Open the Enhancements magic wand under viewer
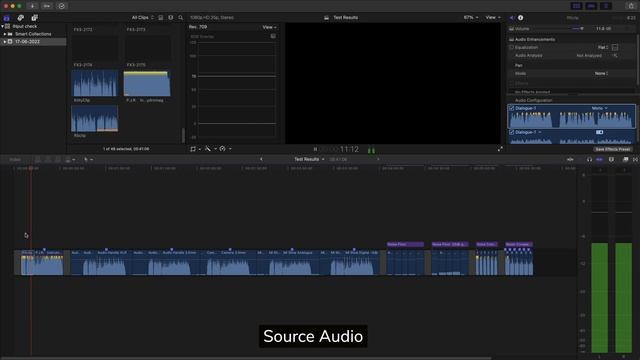Screen dimensions: 640x360 tap(208, 149)
